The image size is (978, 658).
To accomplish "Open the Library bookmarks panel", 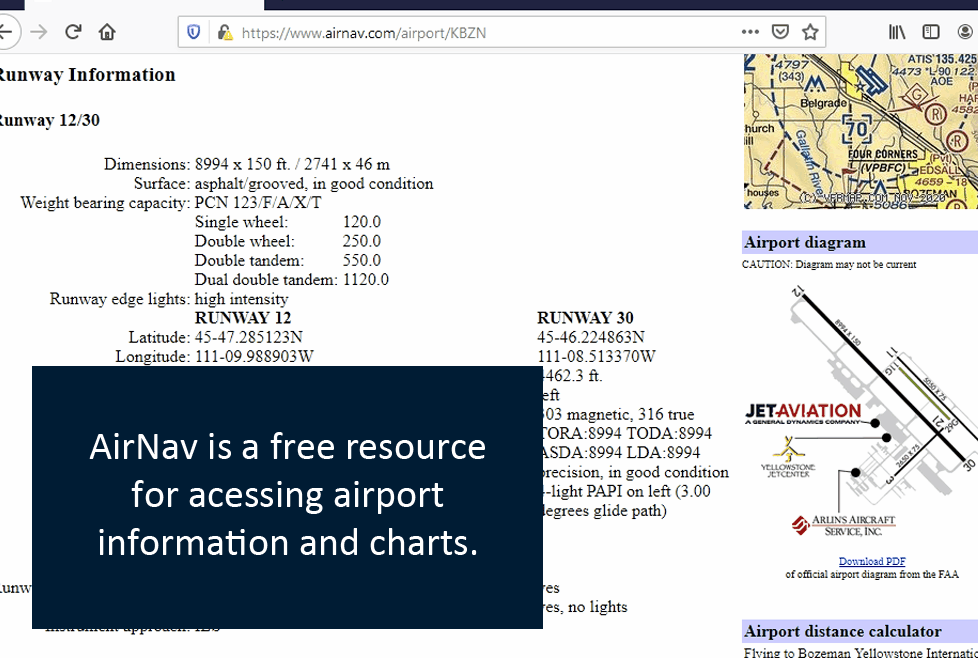I will click(897, 32).
